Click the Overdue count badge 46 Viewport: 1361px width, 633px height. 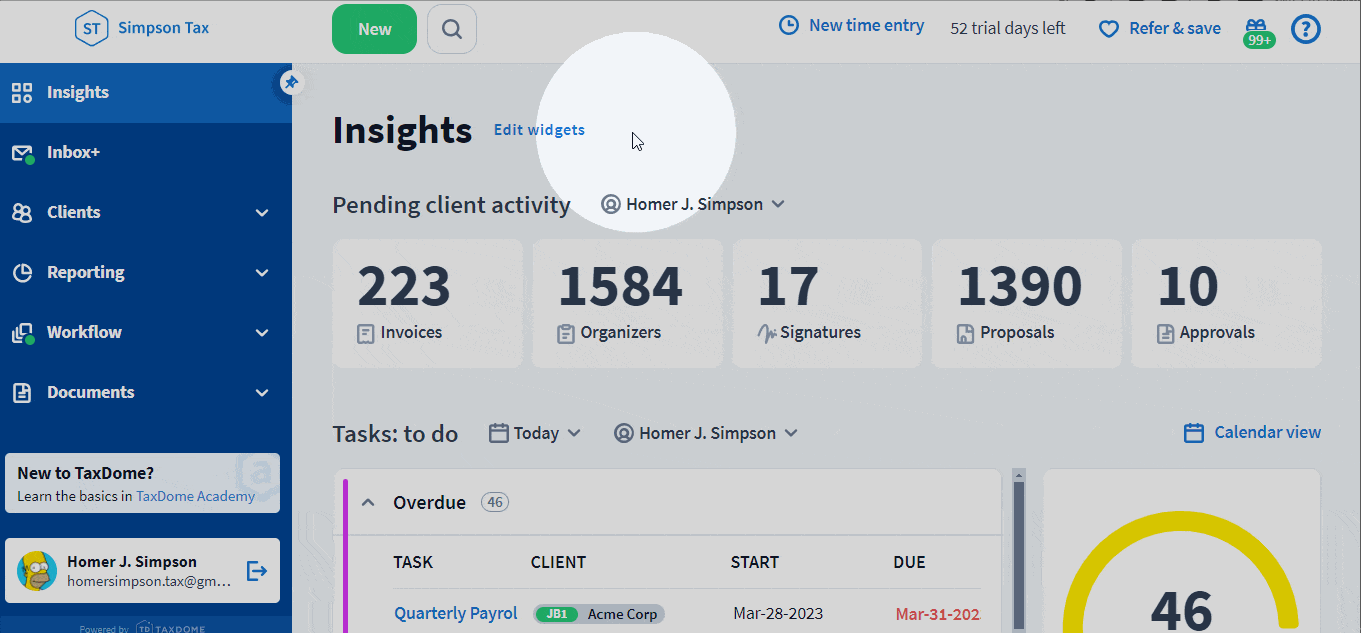(495, 502)
